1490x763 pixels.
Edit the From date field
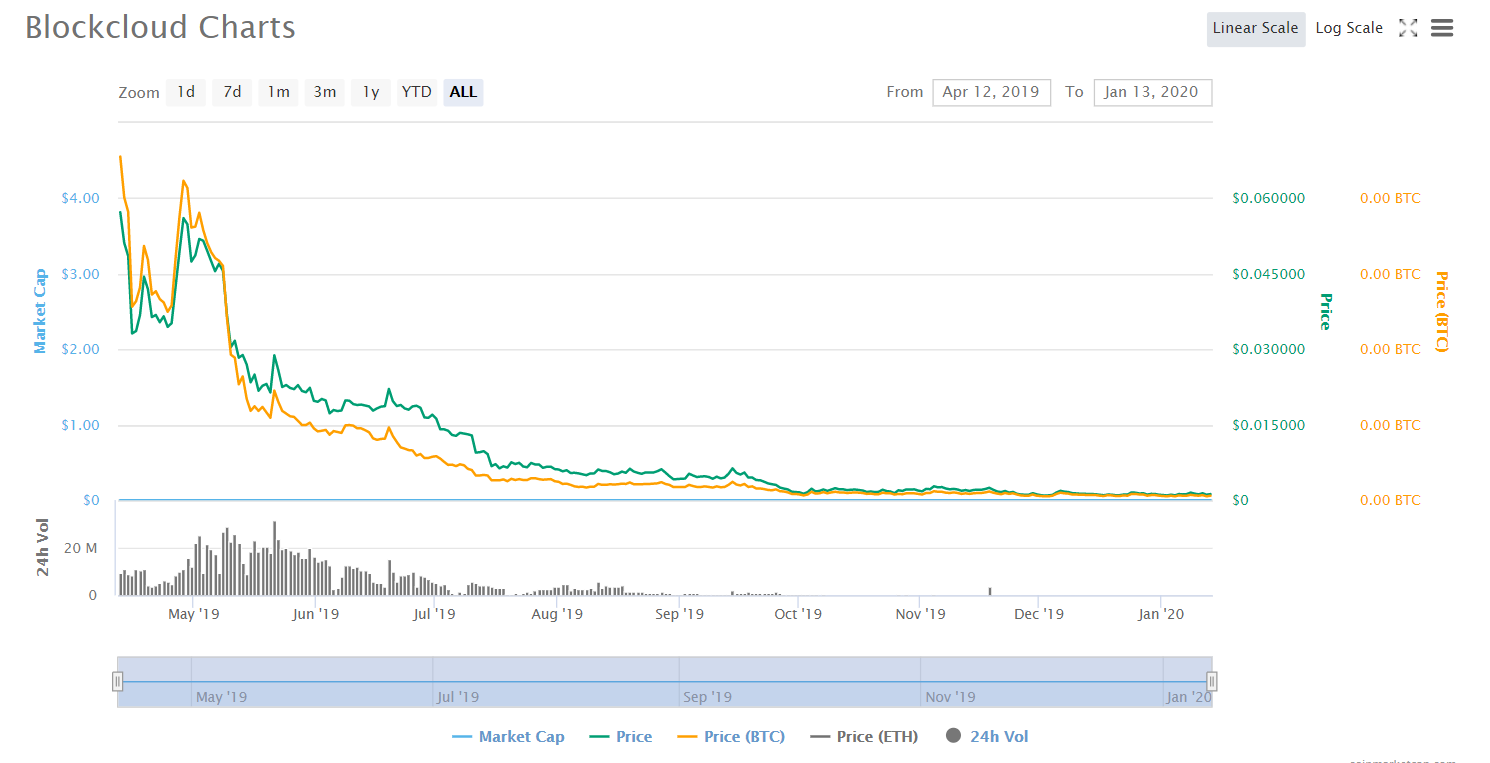click(x=991, y=92)
